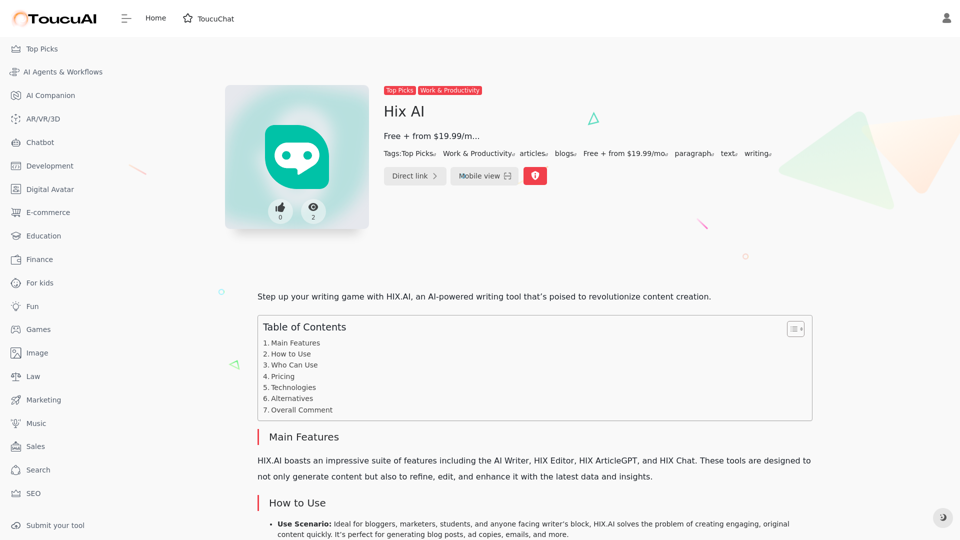Click the Education graduation cap icon
The width and height of the screenshot is (960, 540).
[16, 236]
